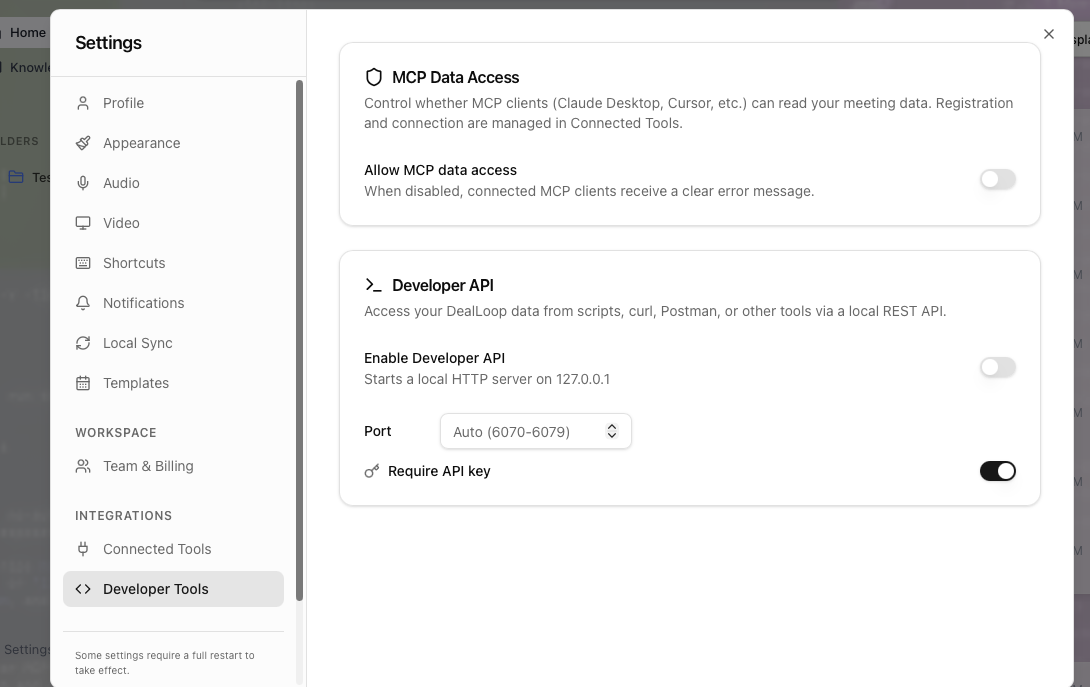The height and width of the screenshot is (687, 1090).
Task: Switch to the Connected Tools section
Action: click(156, 548)
